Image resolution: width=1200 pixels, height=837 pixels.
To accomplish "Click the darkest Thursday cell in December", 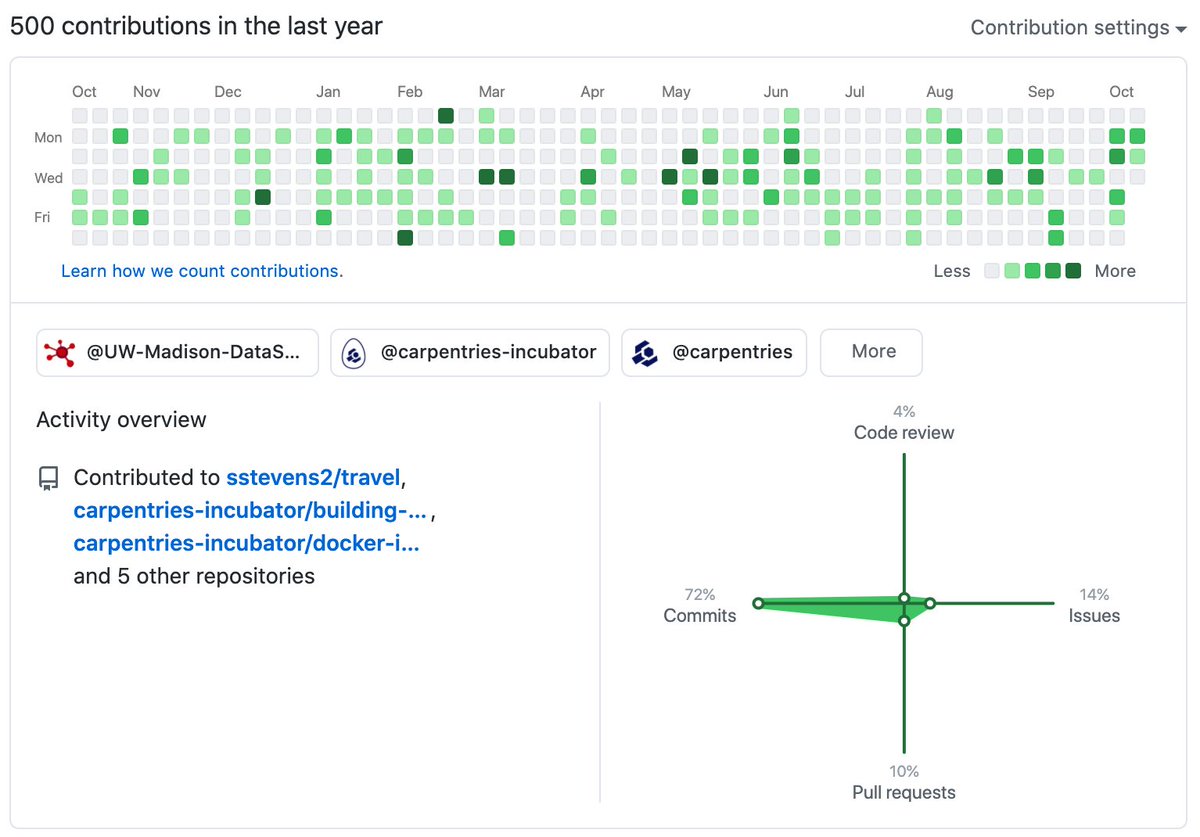I will point(263,197).
